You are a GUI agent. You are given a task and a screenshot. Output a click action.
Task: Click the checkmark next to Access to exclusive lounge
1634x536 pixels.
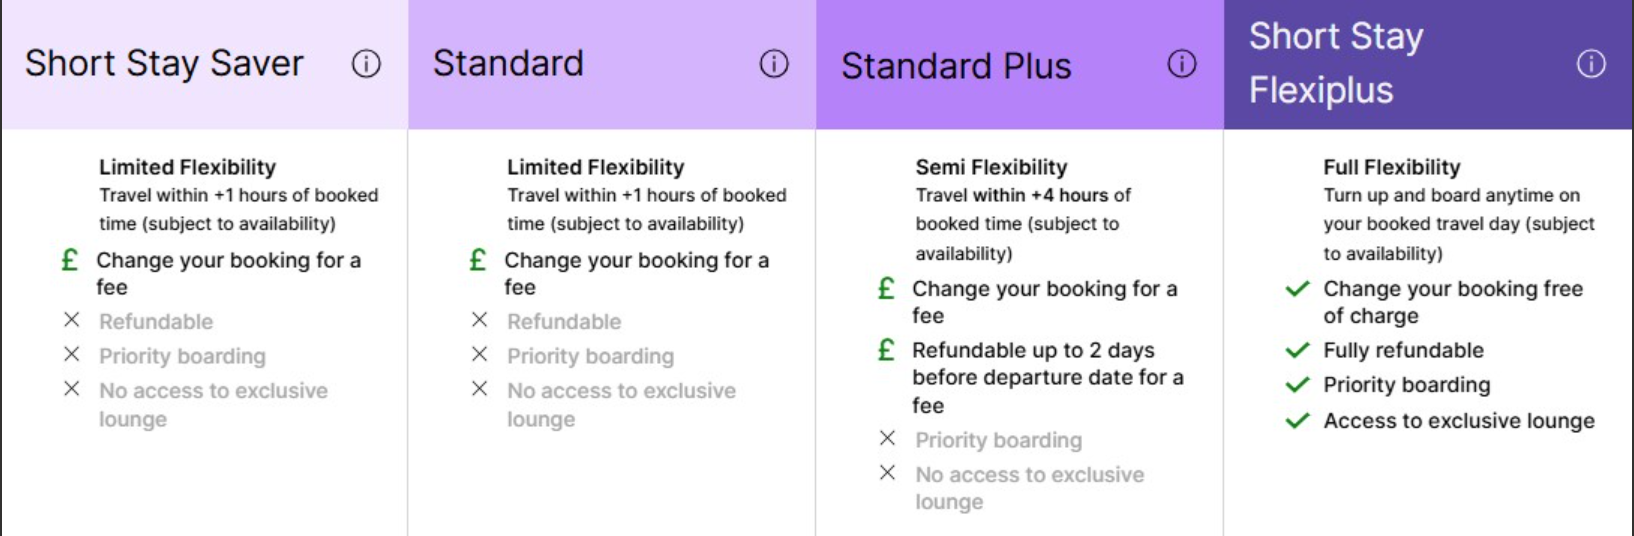1297,421
